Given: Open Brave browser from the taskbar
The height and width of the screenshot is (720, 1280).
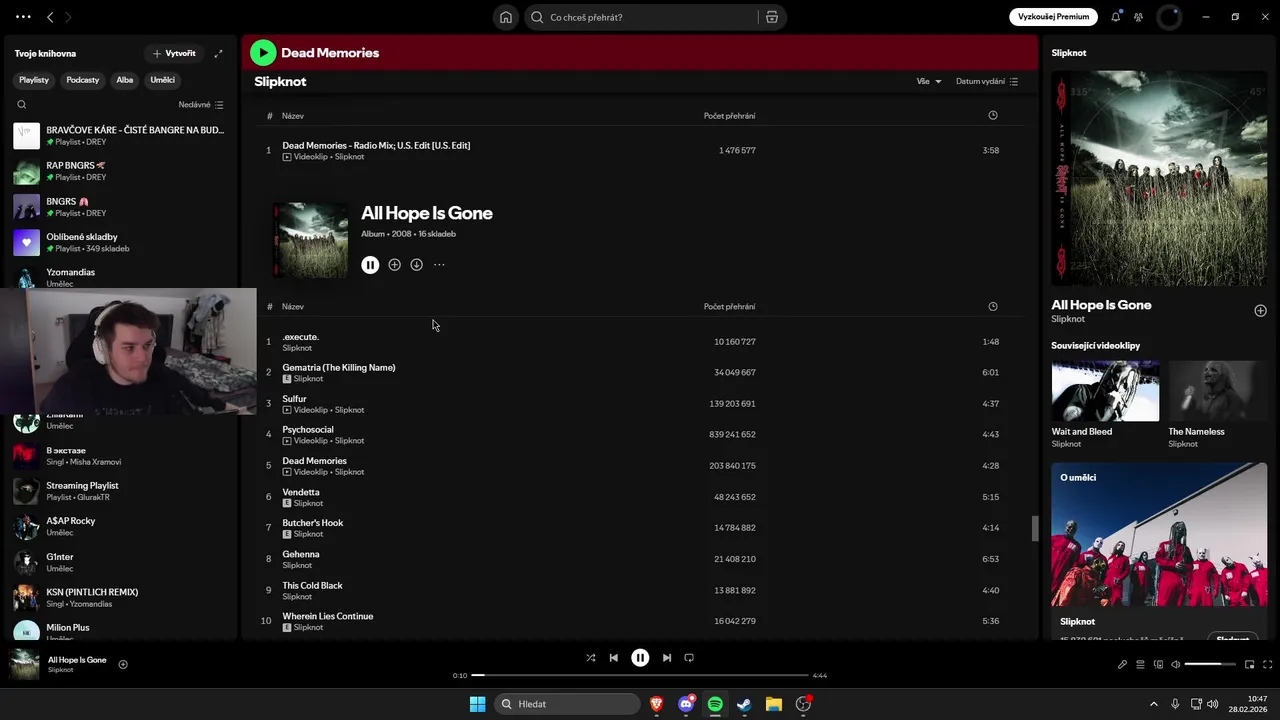Looking at the screenshot, I should (657, 704).
